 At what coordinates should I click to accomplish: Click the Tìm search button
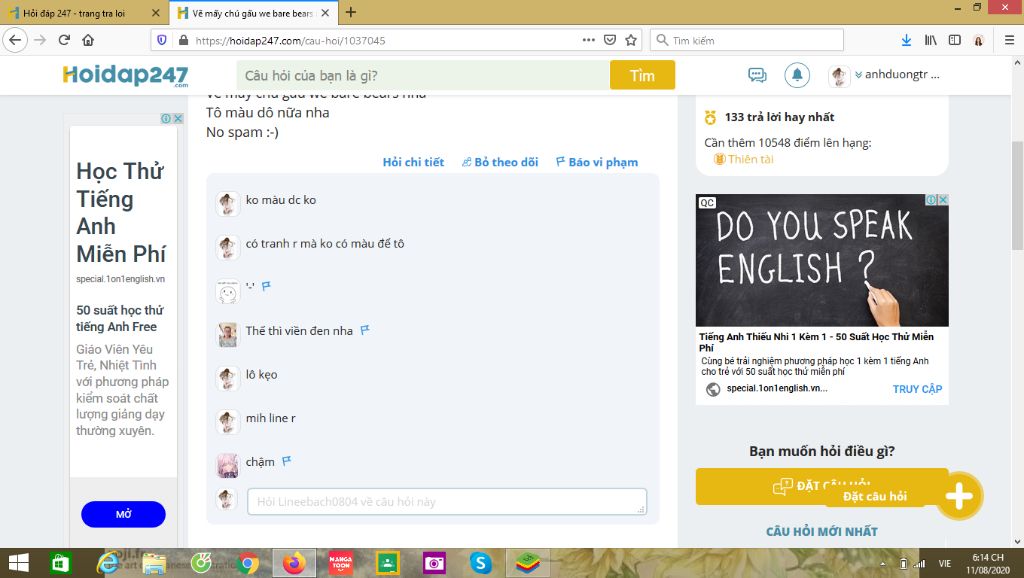[642, 75]
